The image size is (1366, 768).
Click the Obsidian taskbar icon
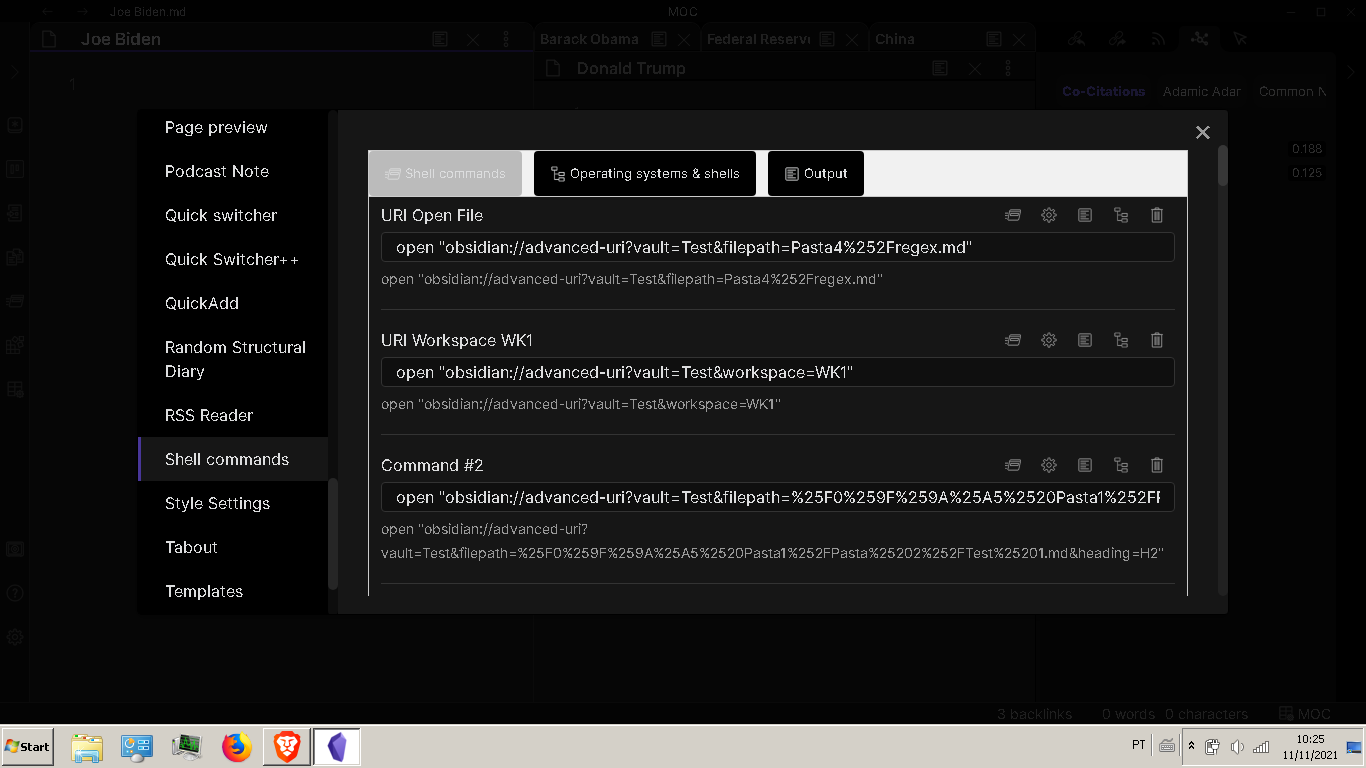tap(337, 747)
